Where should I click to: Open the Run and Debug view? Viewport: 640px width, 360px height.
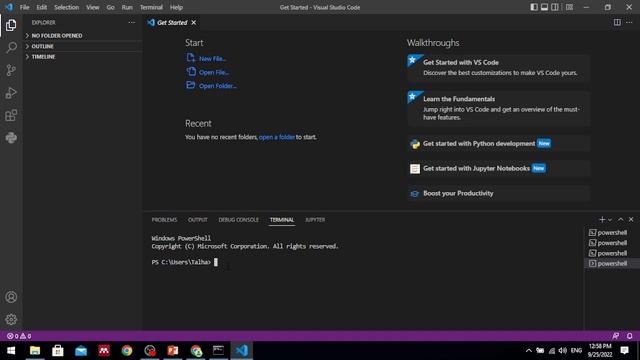(11, 93)
